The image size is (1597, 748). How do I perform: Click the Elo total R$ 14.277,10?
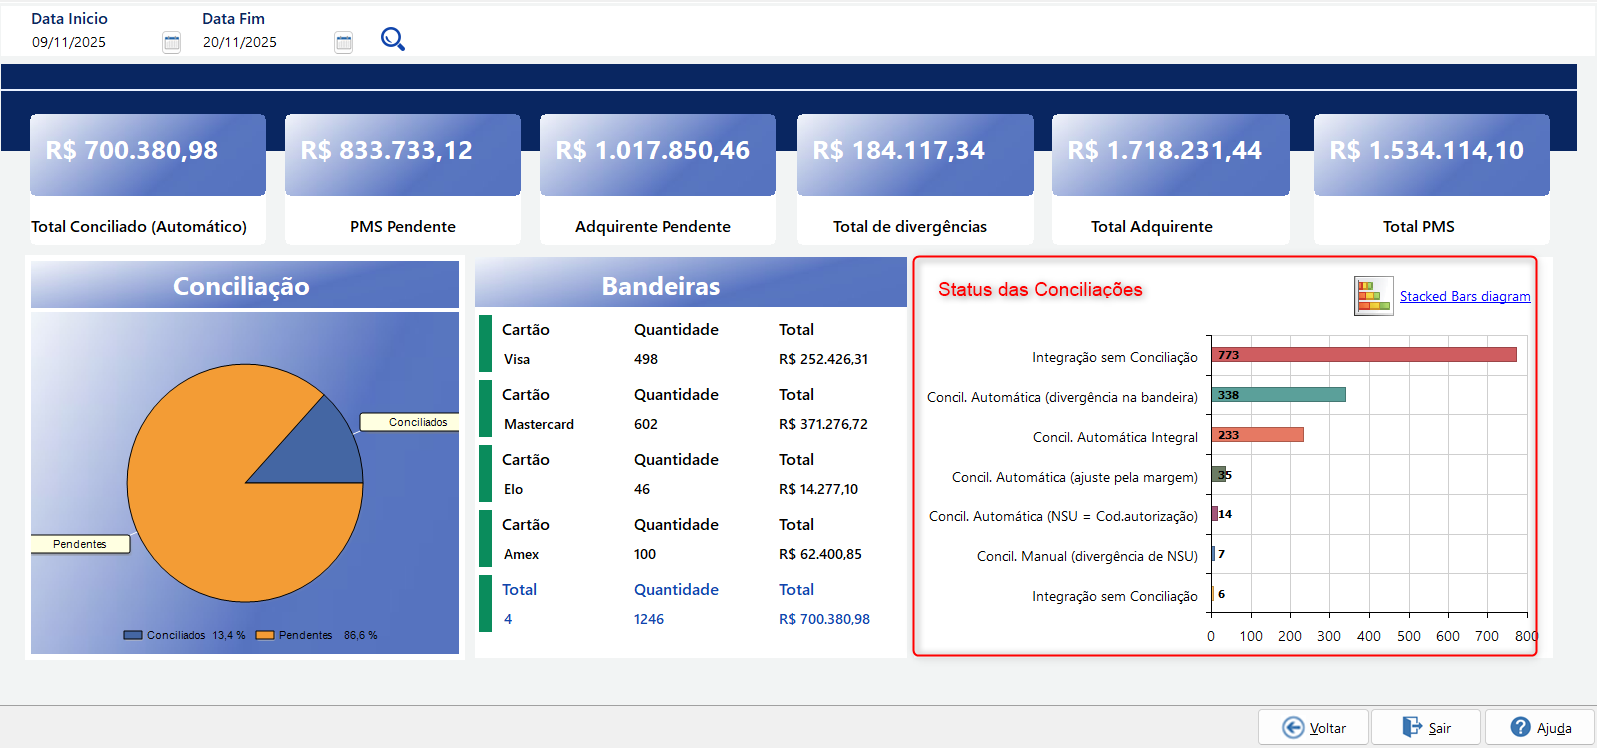(819, 489)
